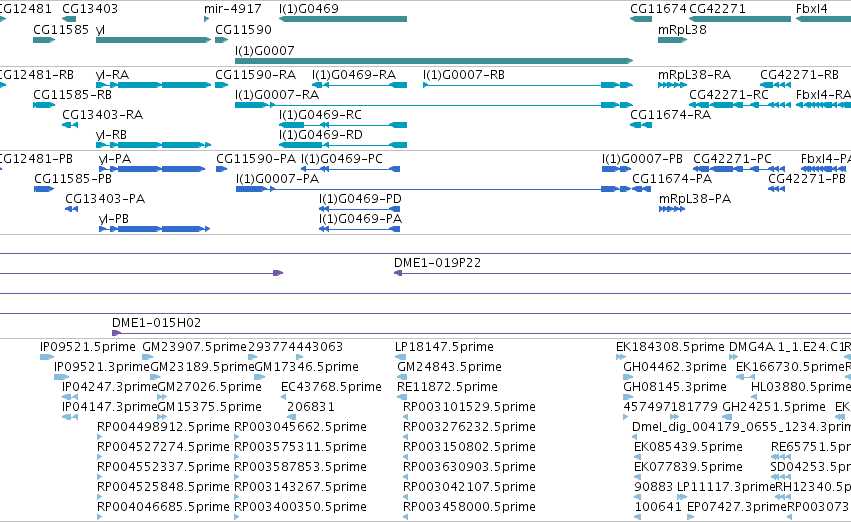This screenshot has width=851, height=522.
Task: Click transcript CG13403-RA label
Action: [x=103, y=115]
